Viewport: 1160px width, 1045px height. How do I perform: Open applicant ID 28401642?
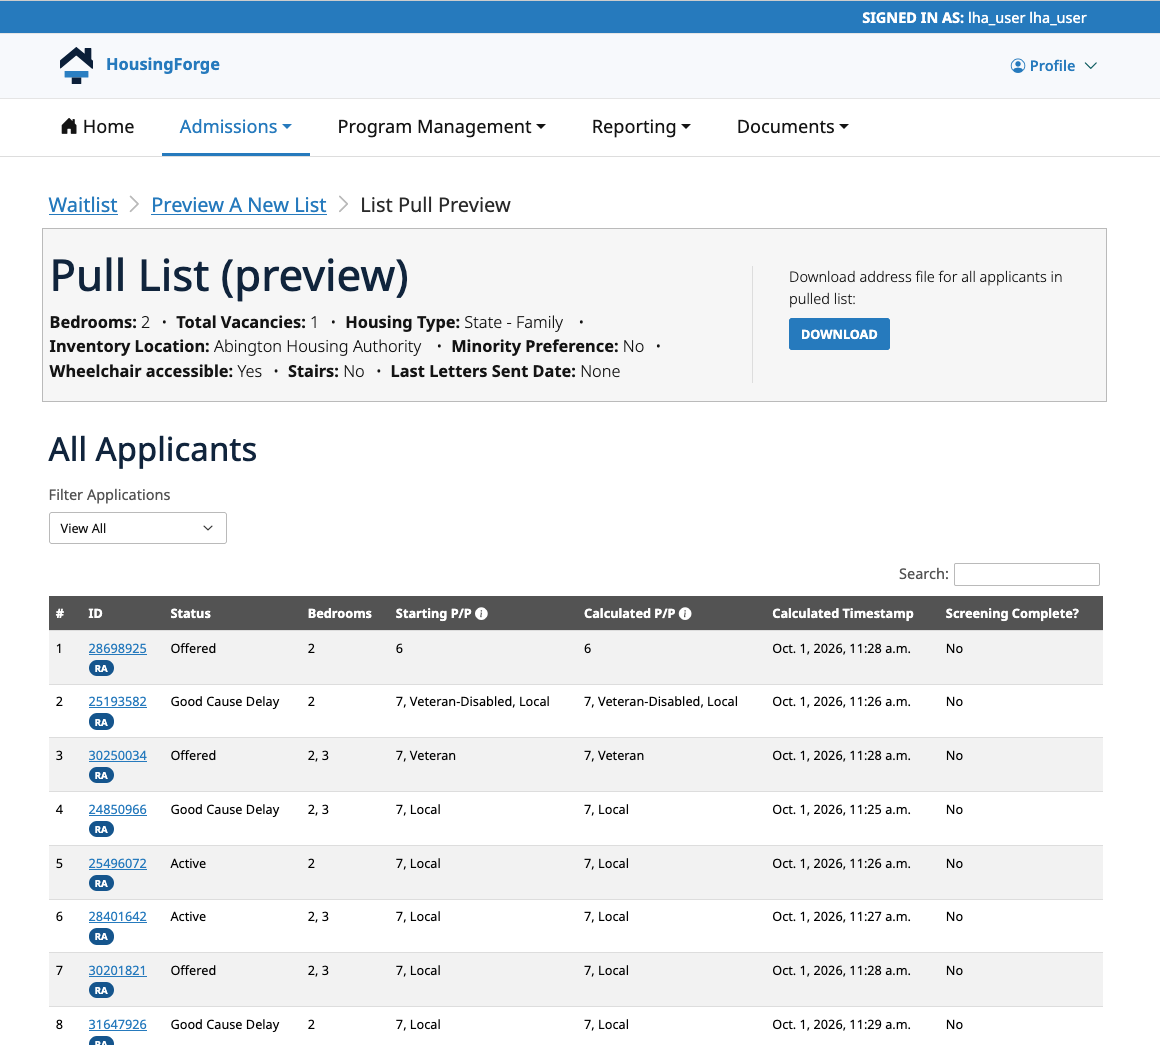(x=118, y=917)
